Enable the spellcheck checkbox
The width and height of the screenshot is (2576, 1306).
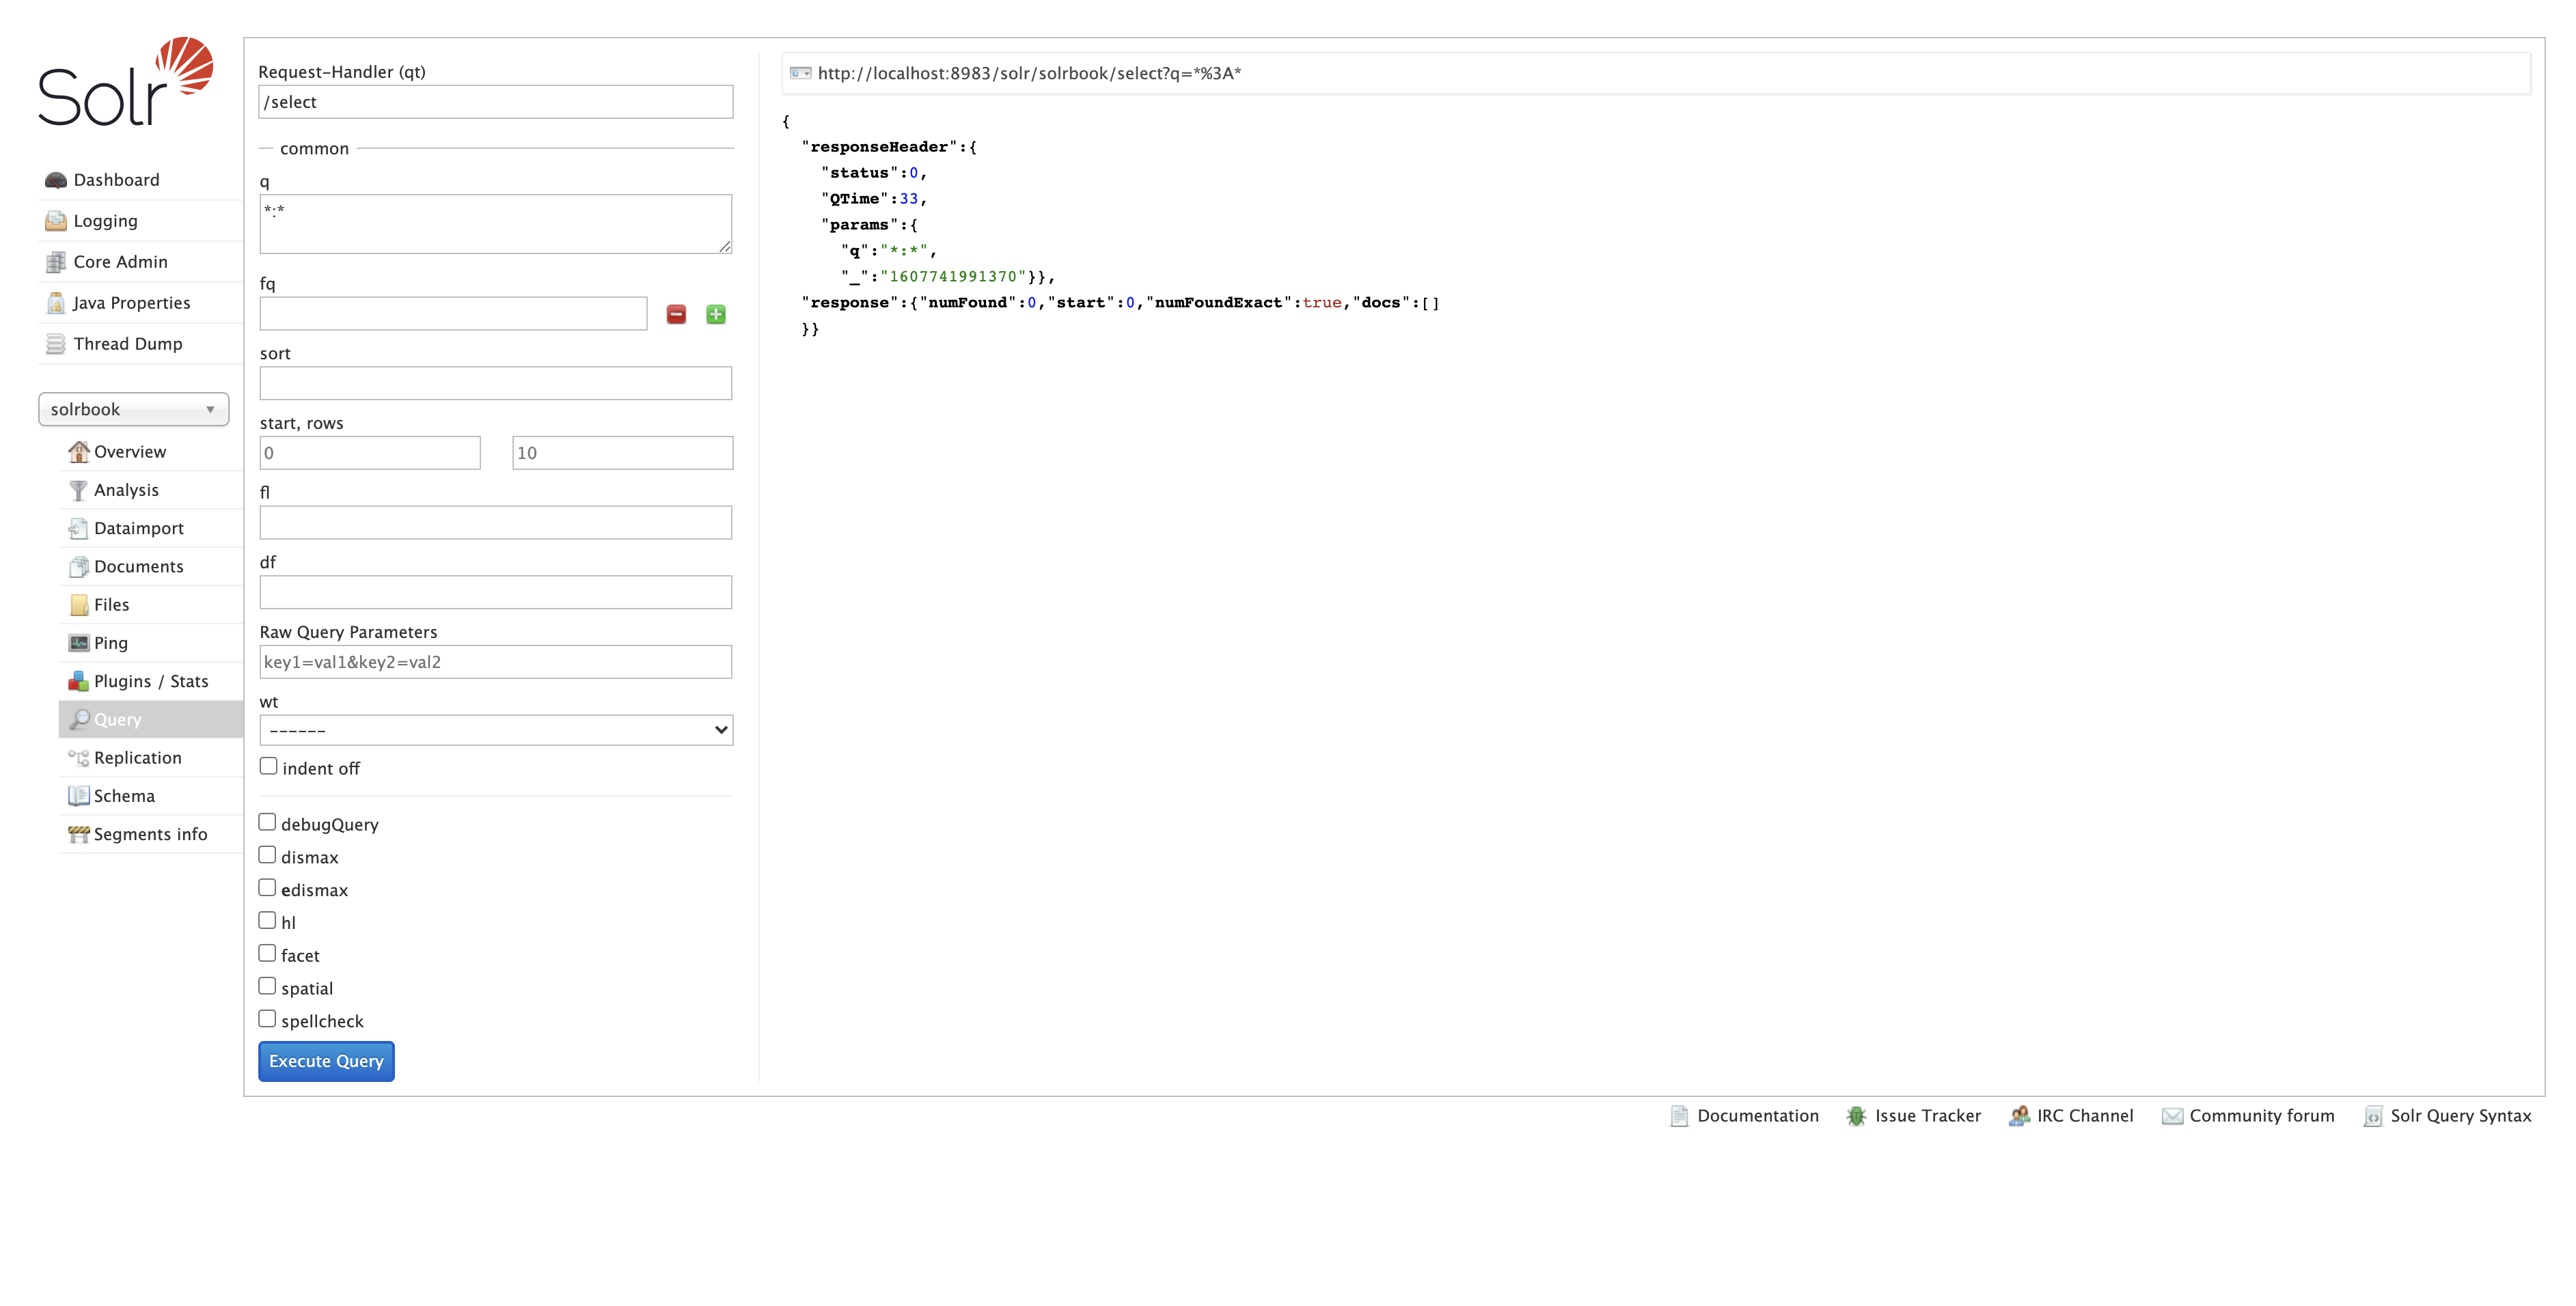tap(267, 1019)
